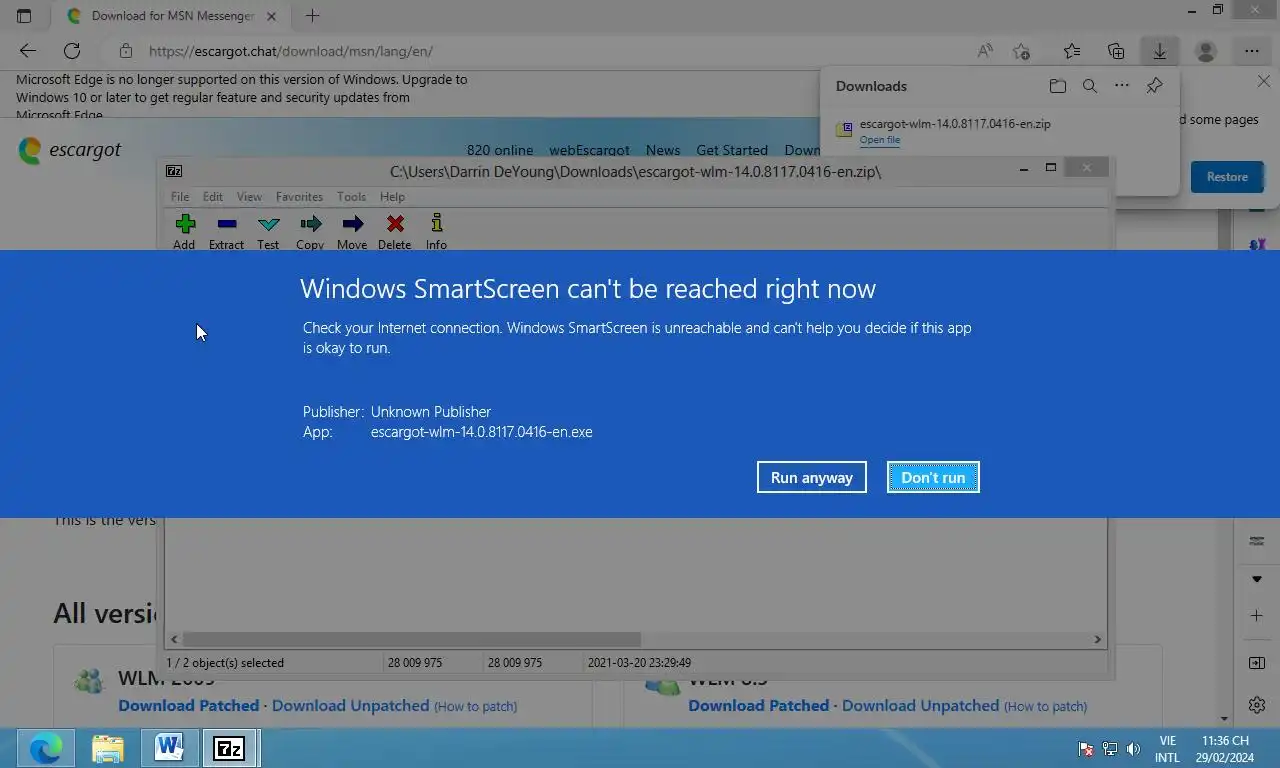
Task: Click Test icon in 7-Zip toolbar
Action: [268, 224]
